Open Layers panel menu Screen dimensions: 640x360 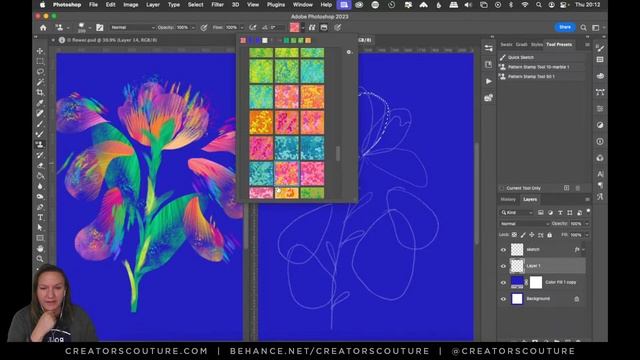click(587, 200)
